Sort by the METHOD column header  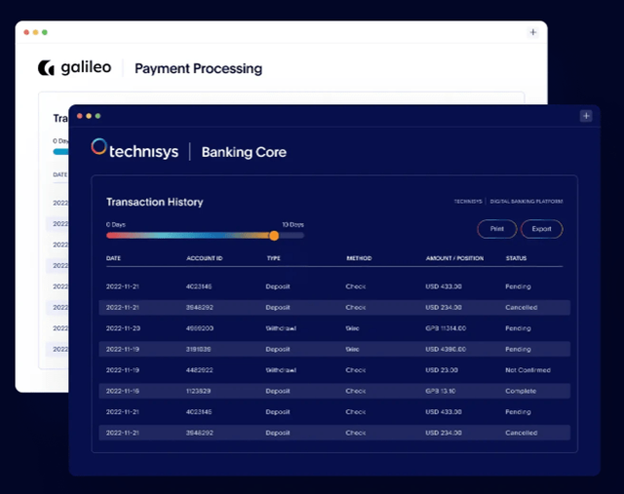click(359, 258)
